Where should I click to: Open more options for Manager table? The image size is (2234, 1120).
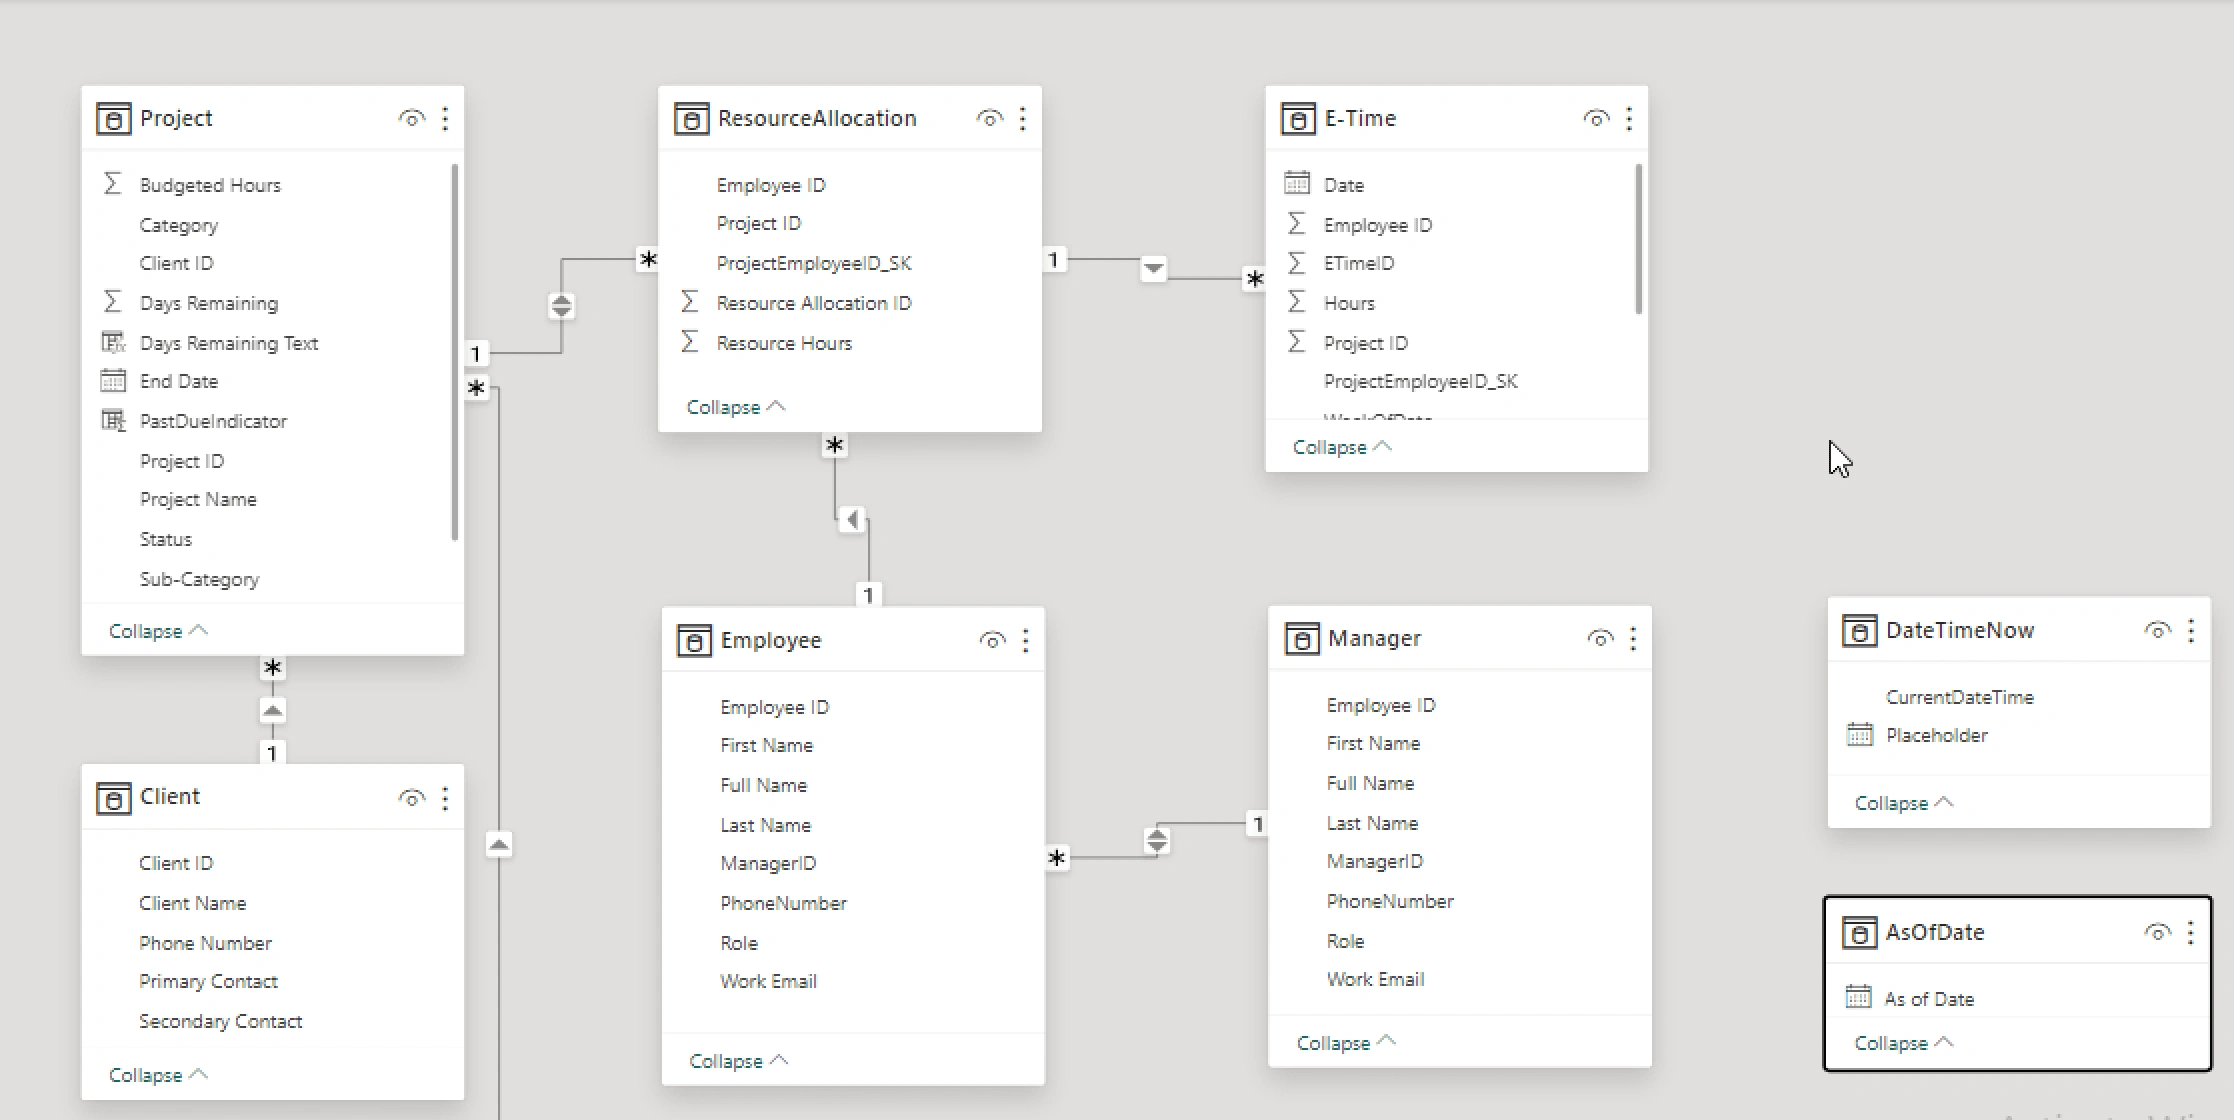[1633, 639]
